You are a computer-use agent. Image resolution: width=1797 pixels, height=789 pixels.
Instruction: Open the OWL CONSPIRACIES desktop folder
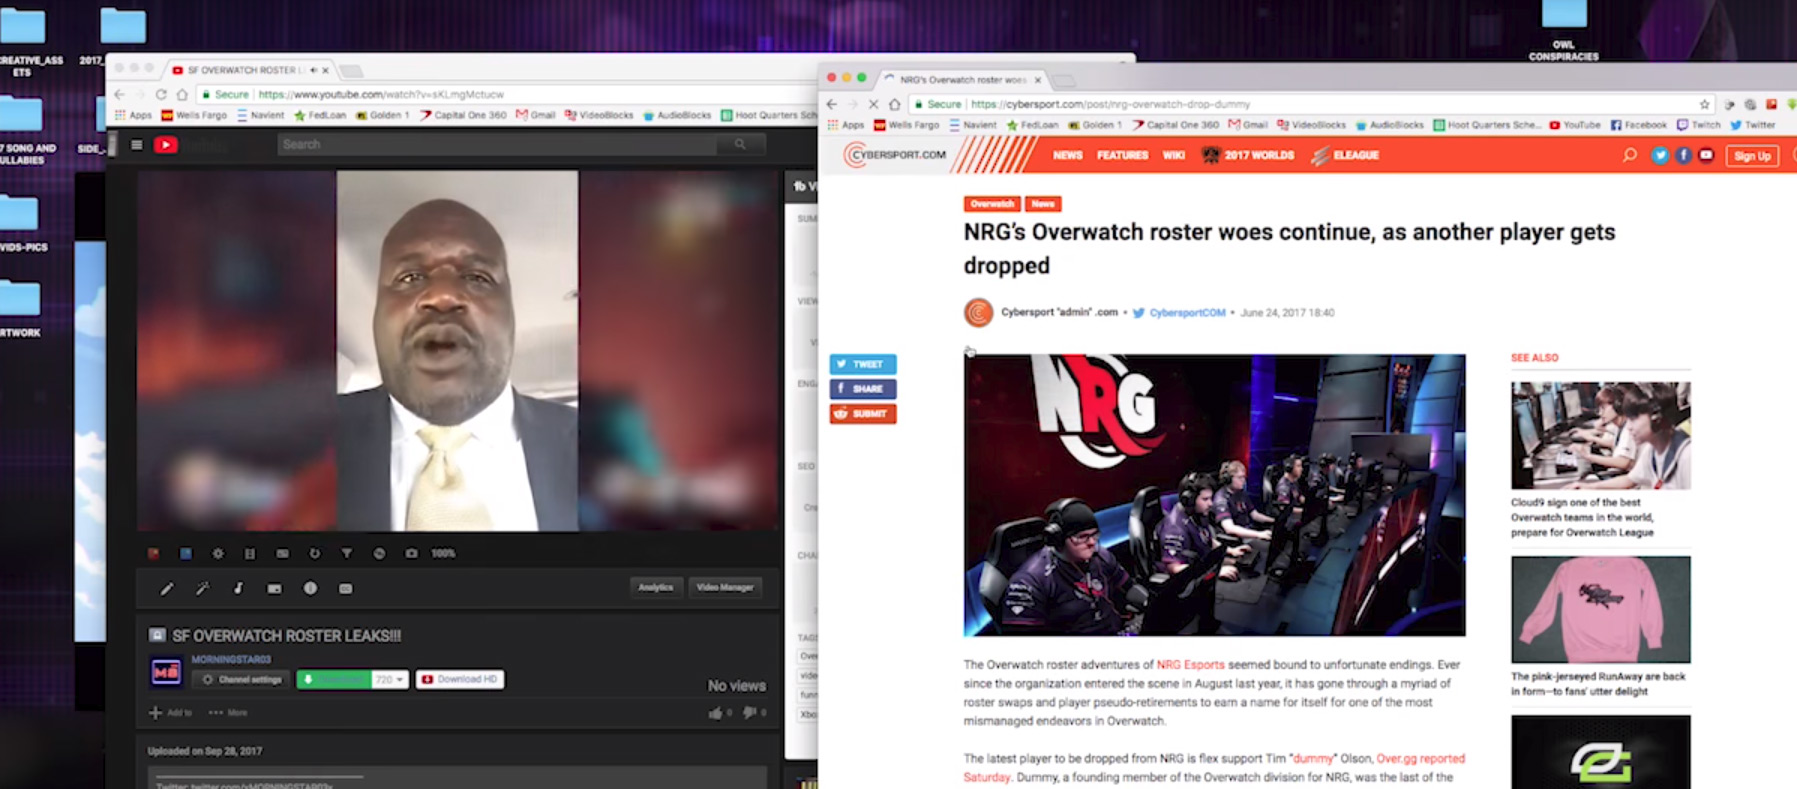[1564, 30]
